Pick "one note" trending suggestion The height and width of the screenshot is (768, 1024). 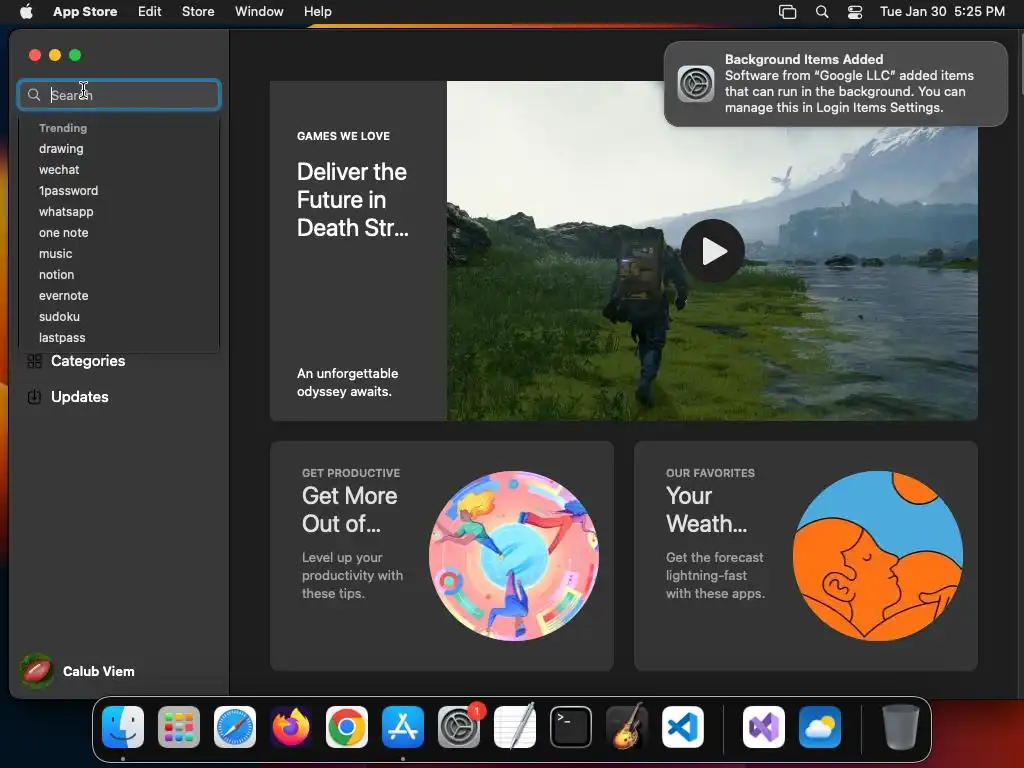[63, 232]
